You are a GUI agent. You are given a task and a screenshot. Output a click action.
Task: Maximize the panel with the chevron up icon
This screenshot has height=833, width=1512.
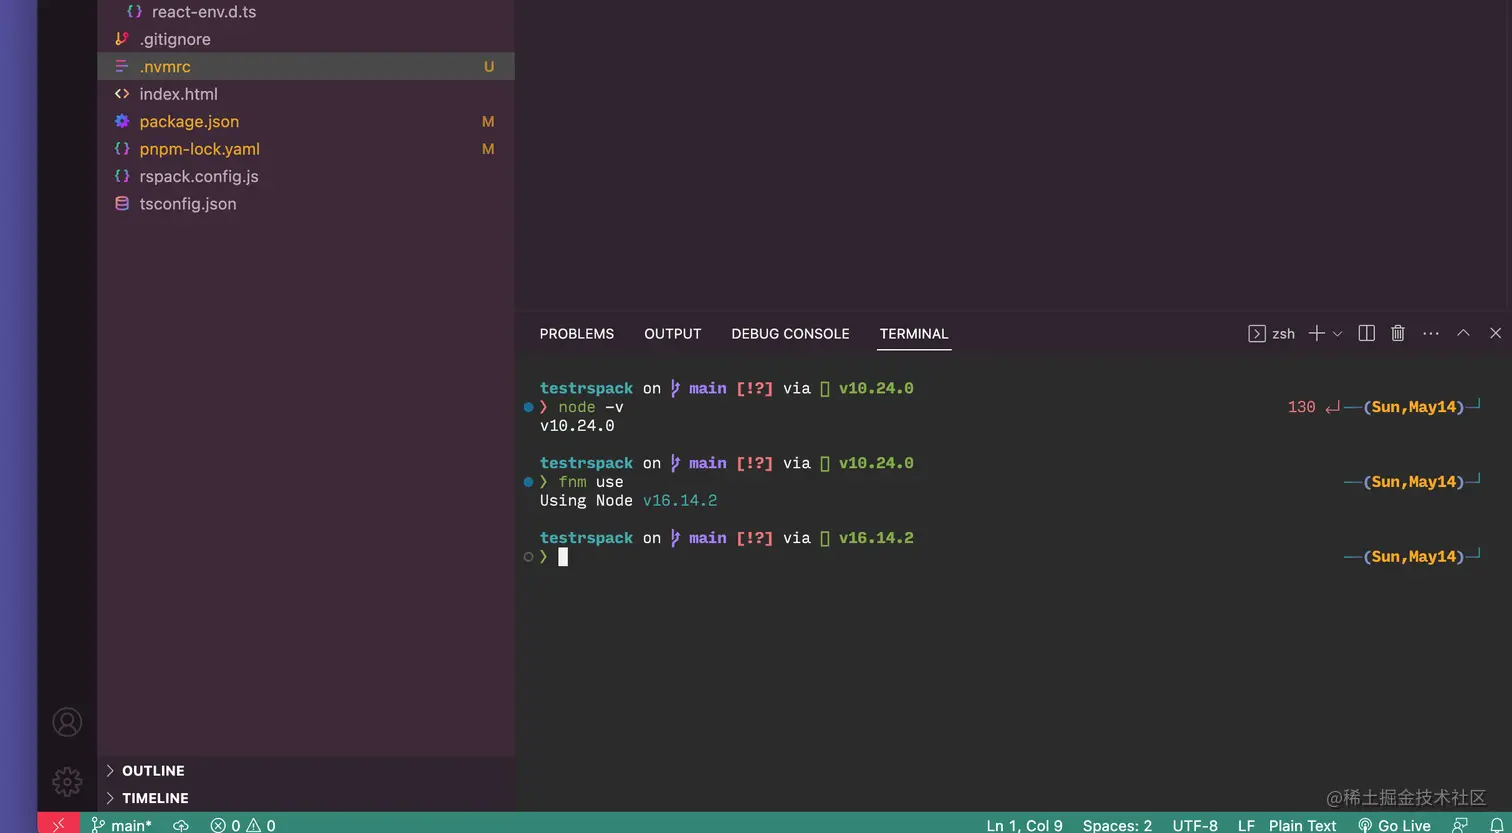[x=1463, y=333]
